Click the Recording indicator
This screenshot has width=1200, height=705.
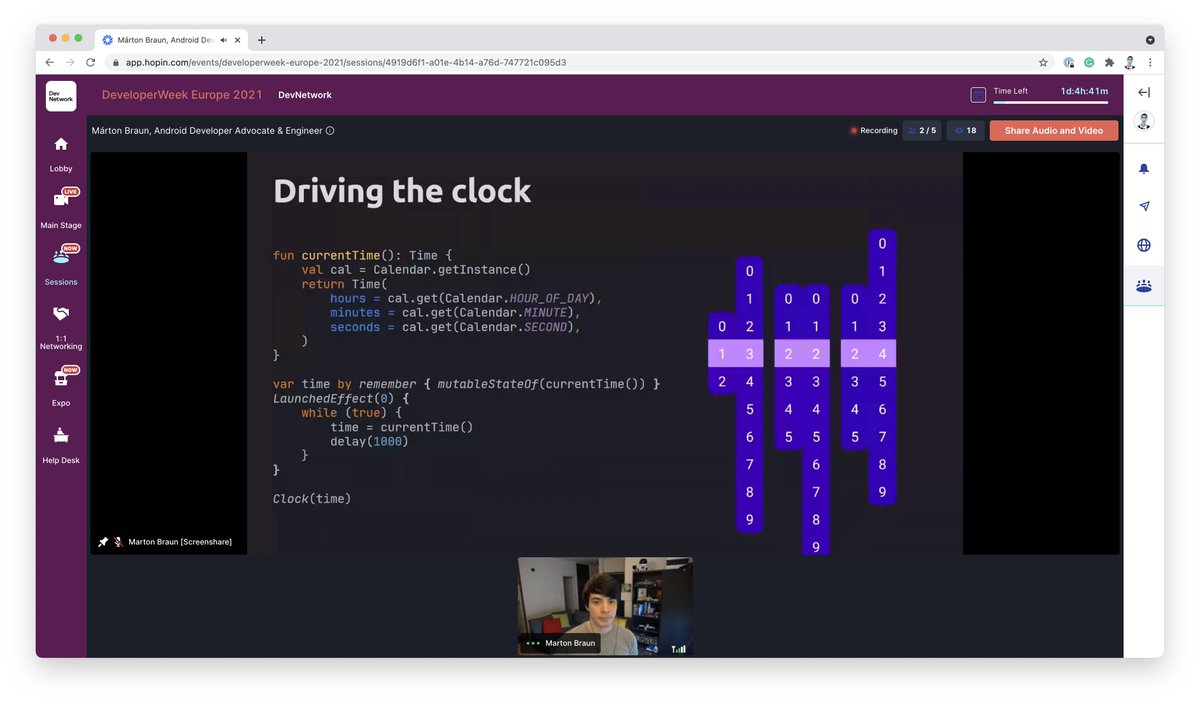click(874, 130)
